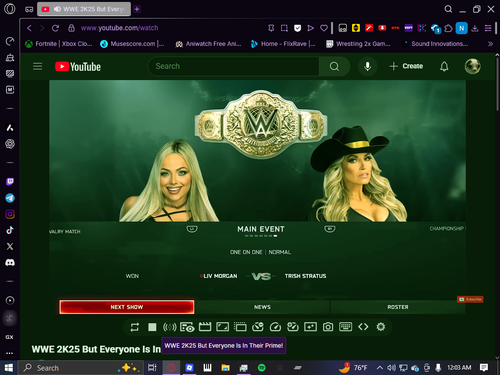Open the Fortnite | Xbox Cloud bookmark
This screenshot has height=375, width=500.
(59, 44)
